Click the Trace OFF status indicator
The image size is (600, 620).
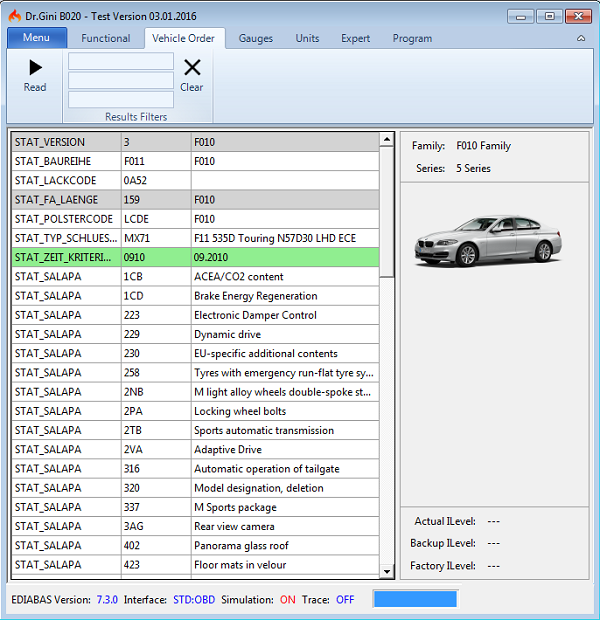345,600
